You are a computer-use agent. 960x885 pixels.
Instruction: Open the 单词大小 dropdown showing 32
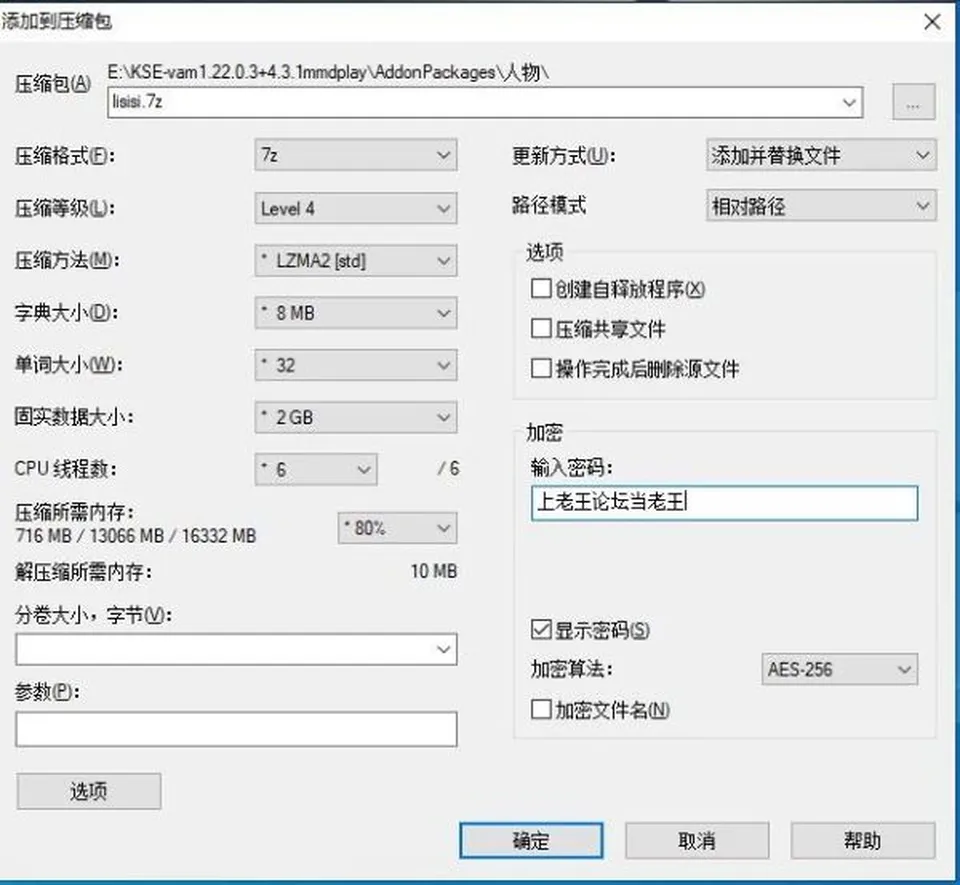coord(356,365)
